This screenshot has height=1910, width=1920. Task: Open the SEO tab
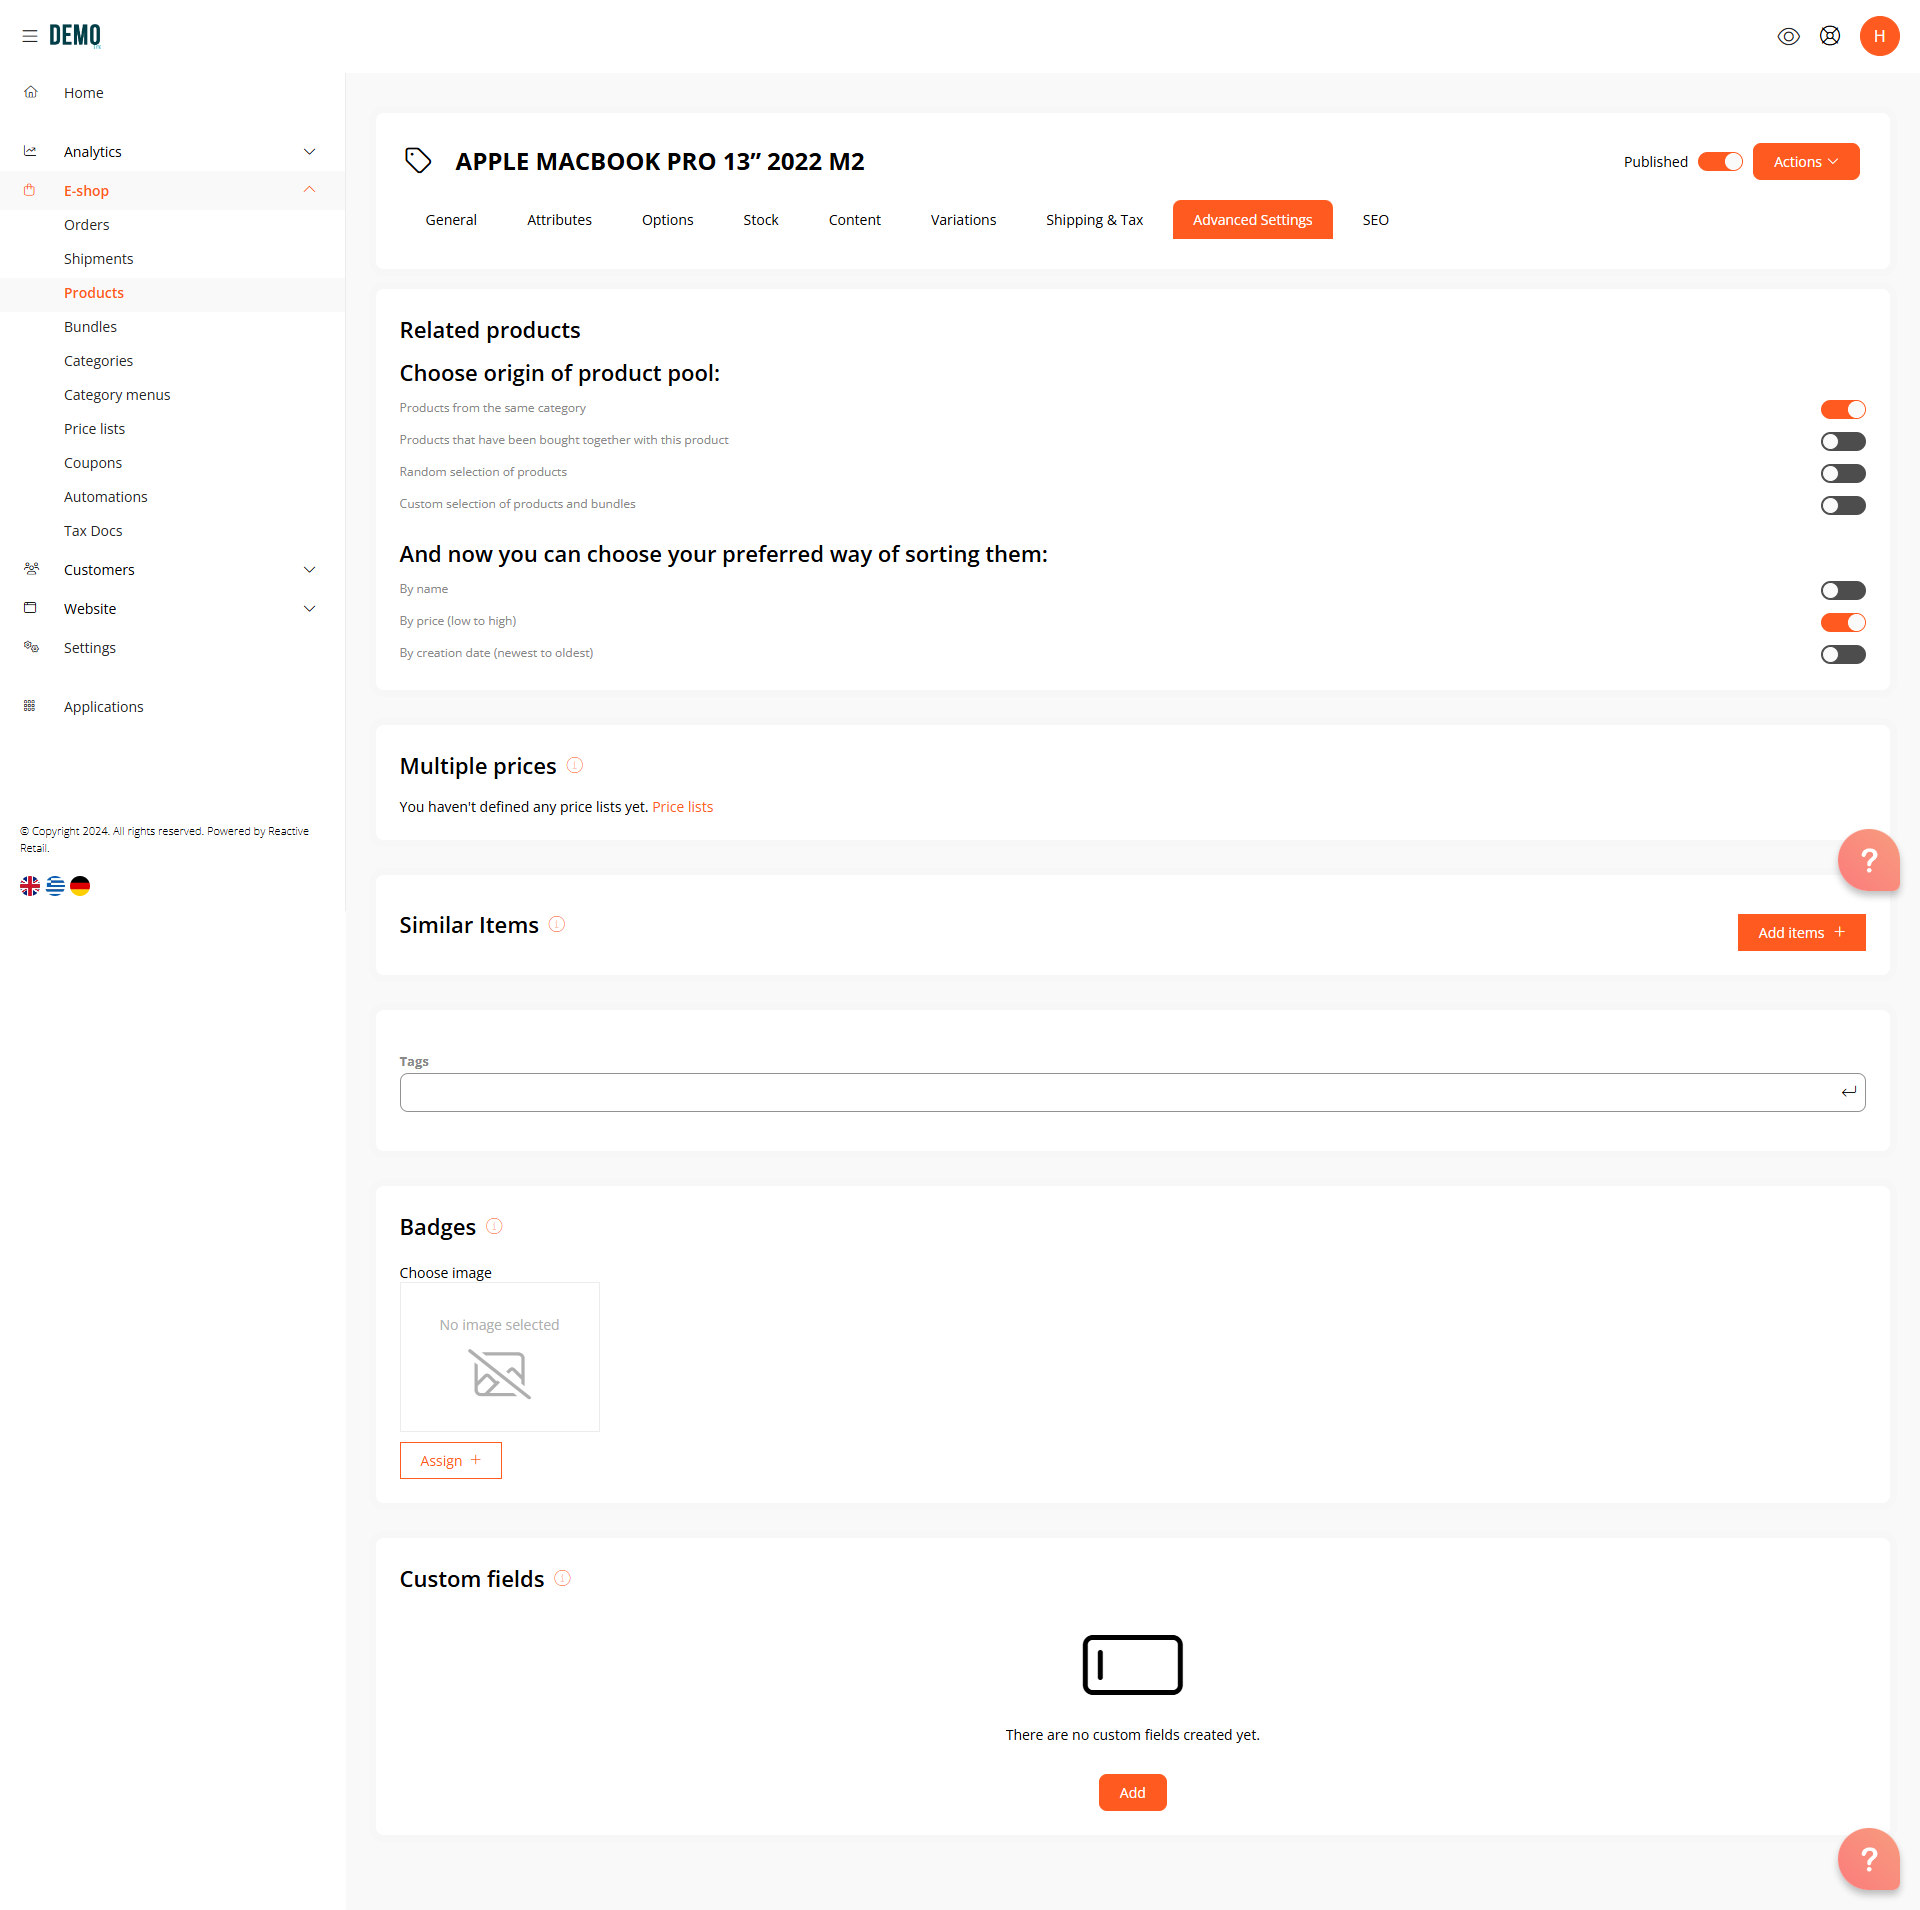coord(1376,220)
